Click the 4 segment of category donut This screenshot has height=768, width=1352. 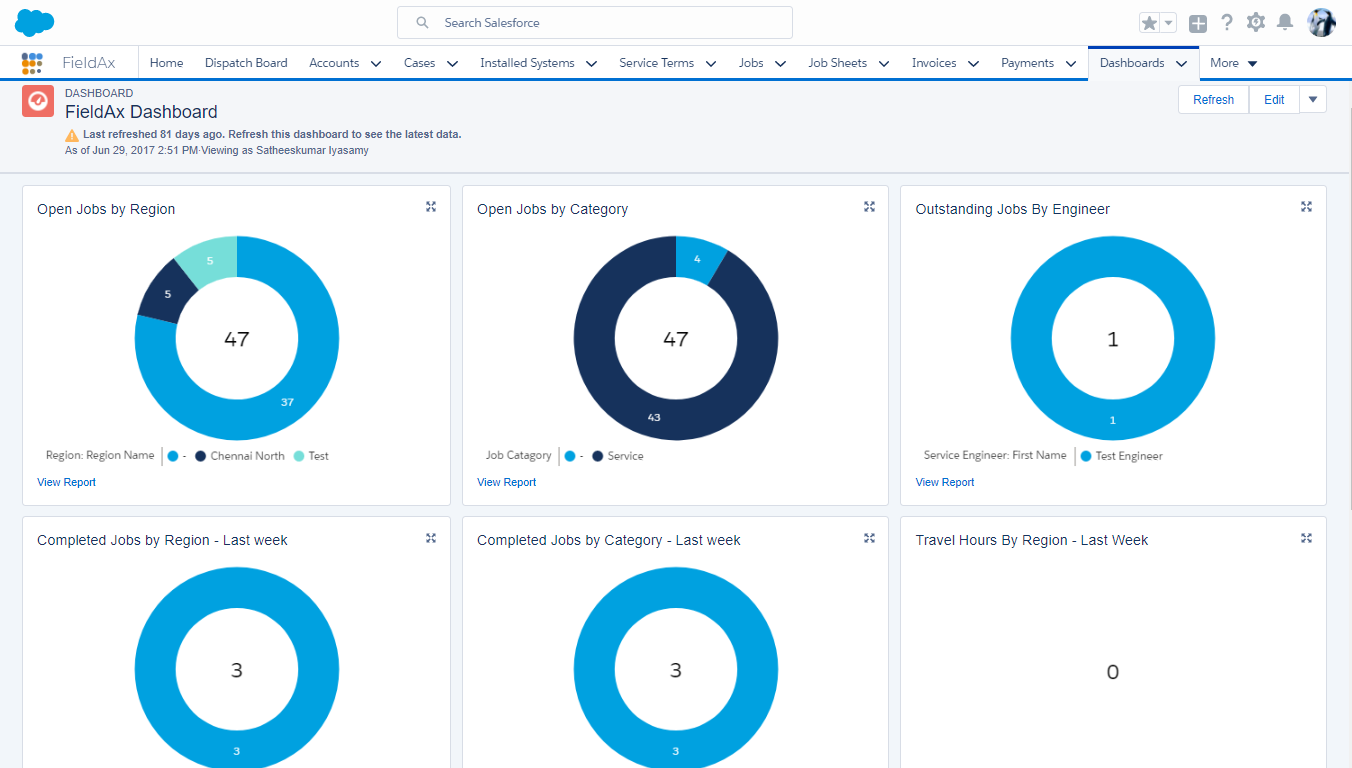pos(697,259)
